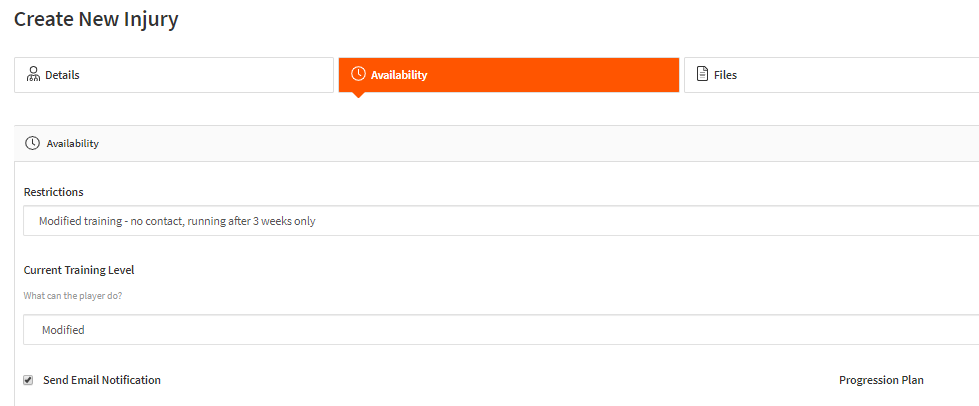The image size is (979, 406).
Task: Click the clock icon in Availability section header
Action: pos(32,143)
